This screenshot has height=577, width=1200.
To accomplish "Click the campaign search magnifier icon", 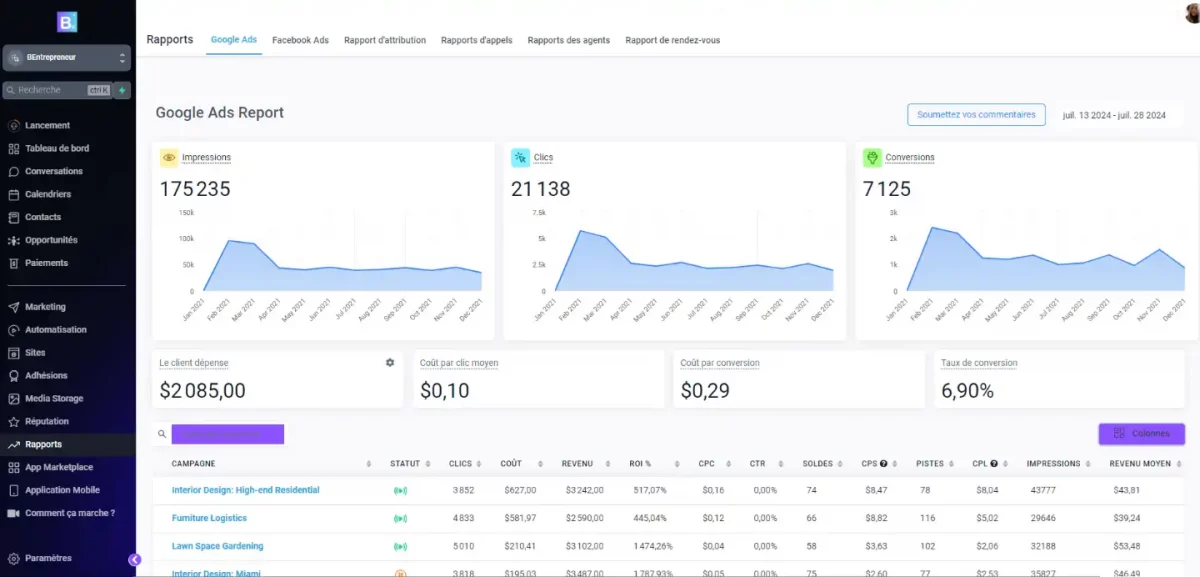I will click(162, 434).
